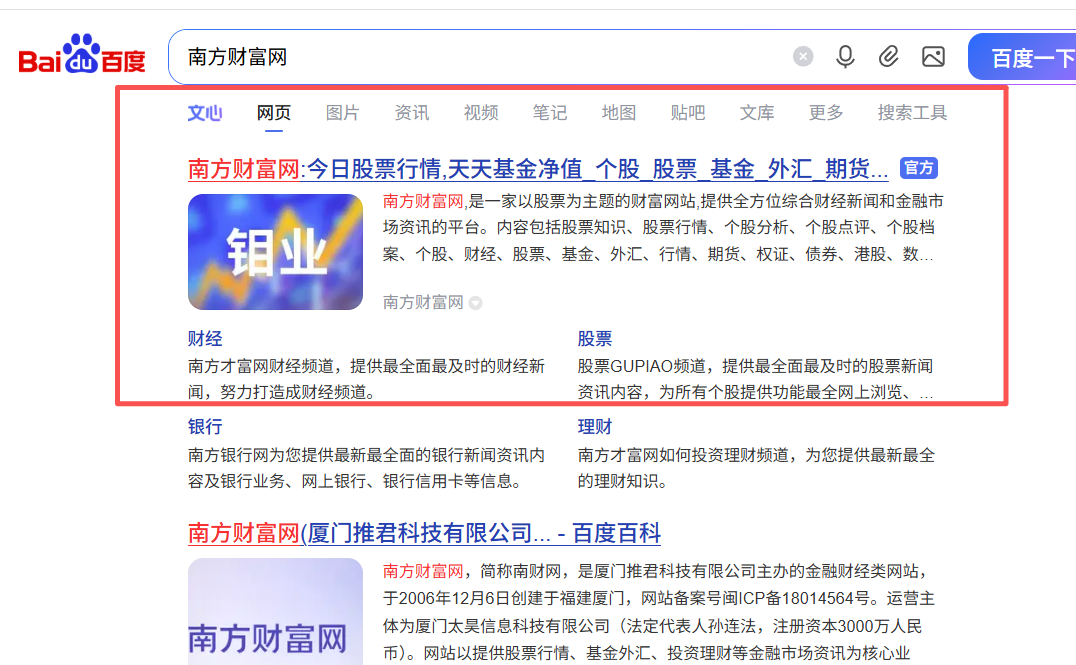Image resolution: width=1076 pixels, height=665 pixels.
Task: Switch to the 地图 tab
Action: tap(619, 113)
